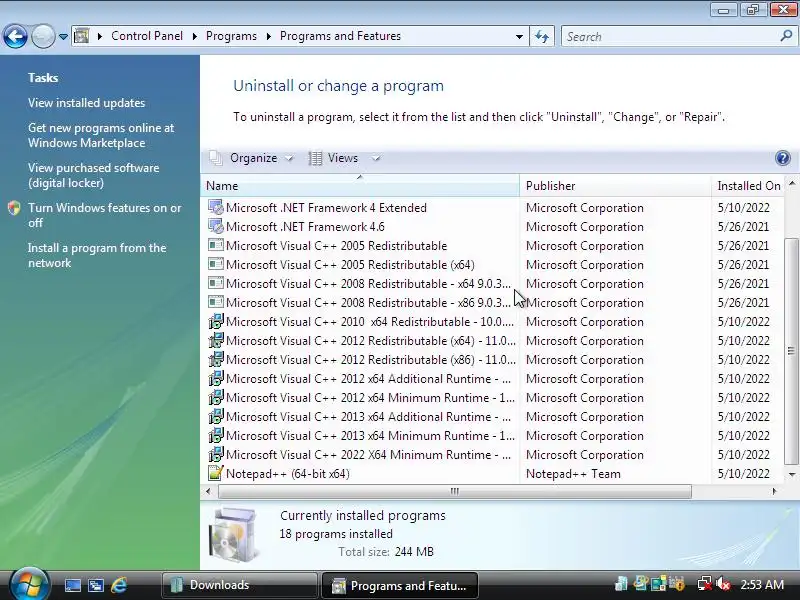The image size is (800, 600).
Task: Click the 2:53 AM clock
Action: [x=762, y=585]
